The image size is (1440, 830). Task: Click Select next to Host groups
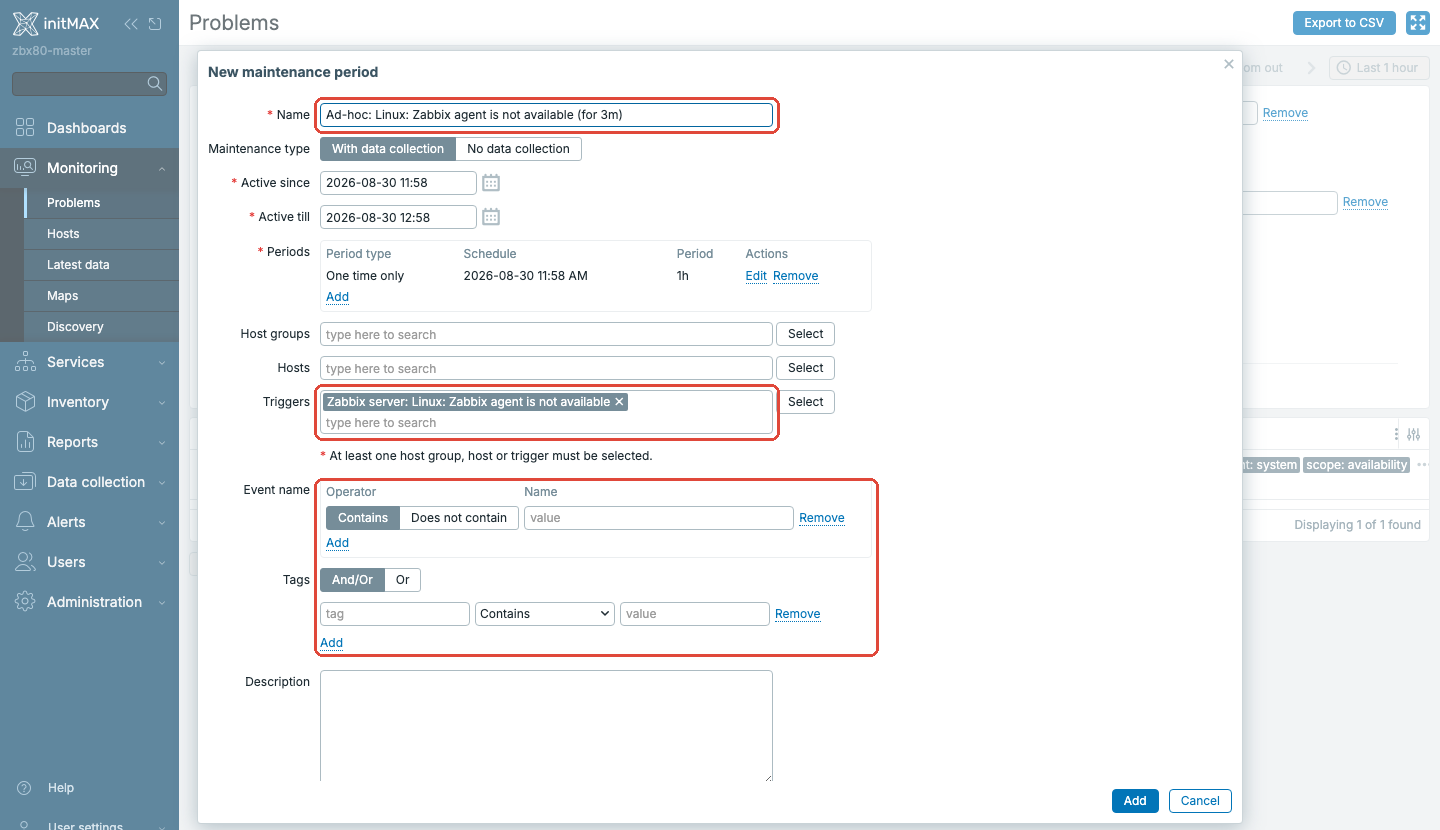[x=805, y=334]
